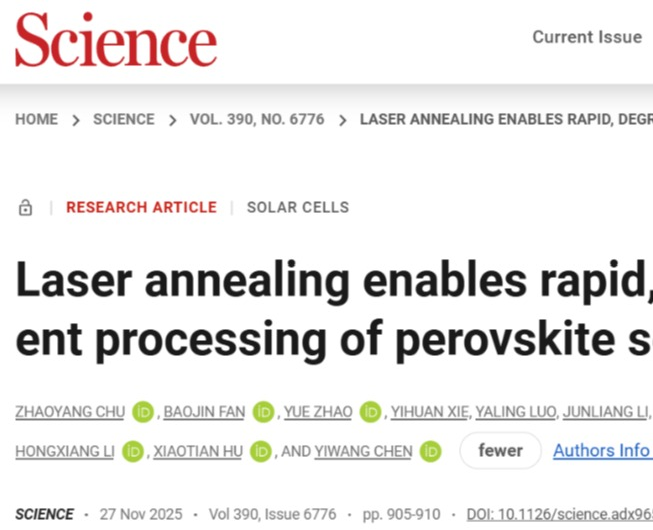
Task: Click the RESEARCH ARTICLE category label
Action: [141, 208]
